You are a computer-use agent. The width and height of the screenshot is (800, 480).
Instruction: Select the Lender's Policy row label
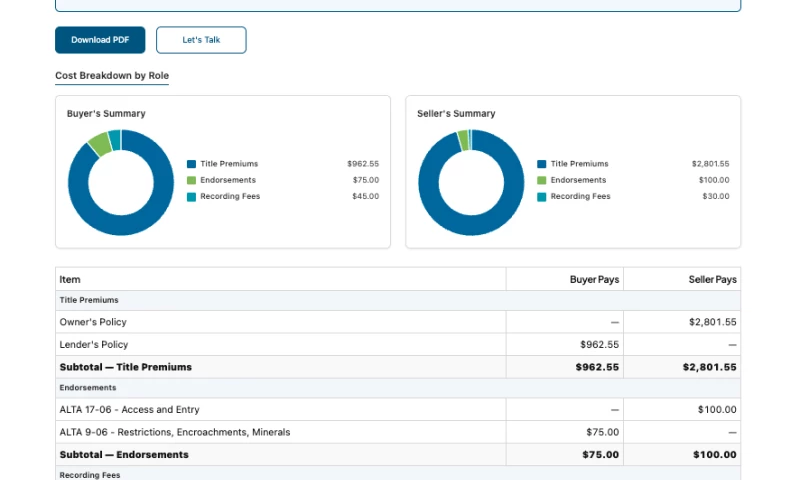[93, 344]
